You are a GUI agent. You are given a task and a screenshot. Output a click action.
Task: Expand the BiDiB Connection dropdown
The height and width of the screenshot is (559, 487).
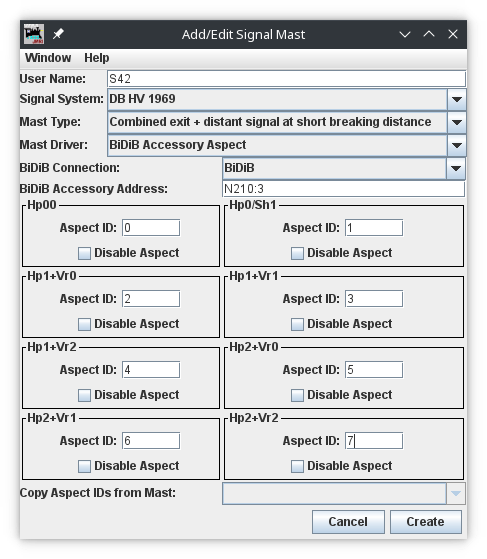tap(456, 168)
